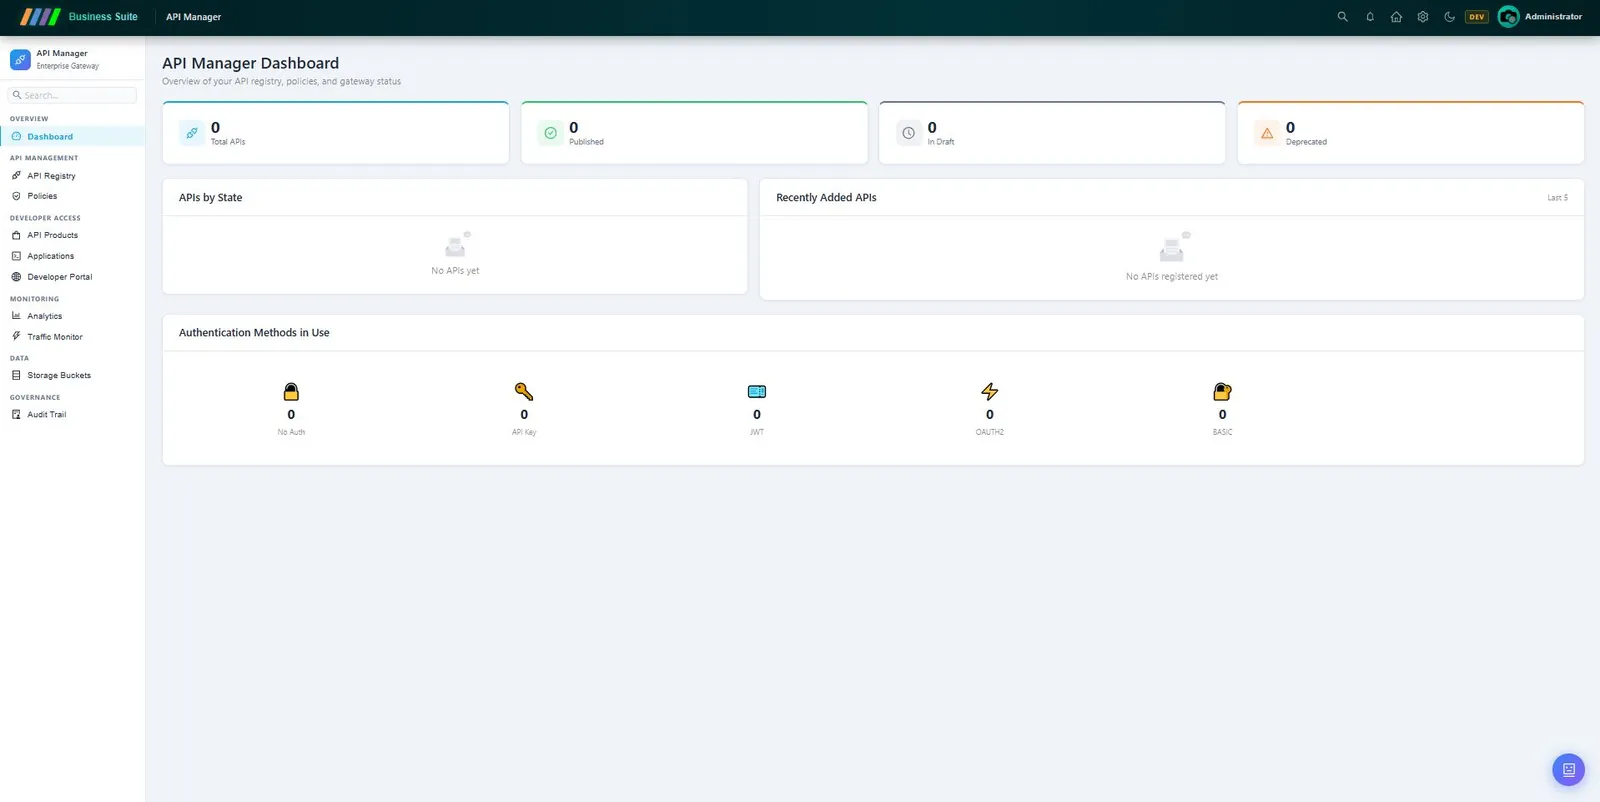Click the 'Recently Added APIs' heading
This screenshot has height=802, width=1600.
tap(826, 198)
